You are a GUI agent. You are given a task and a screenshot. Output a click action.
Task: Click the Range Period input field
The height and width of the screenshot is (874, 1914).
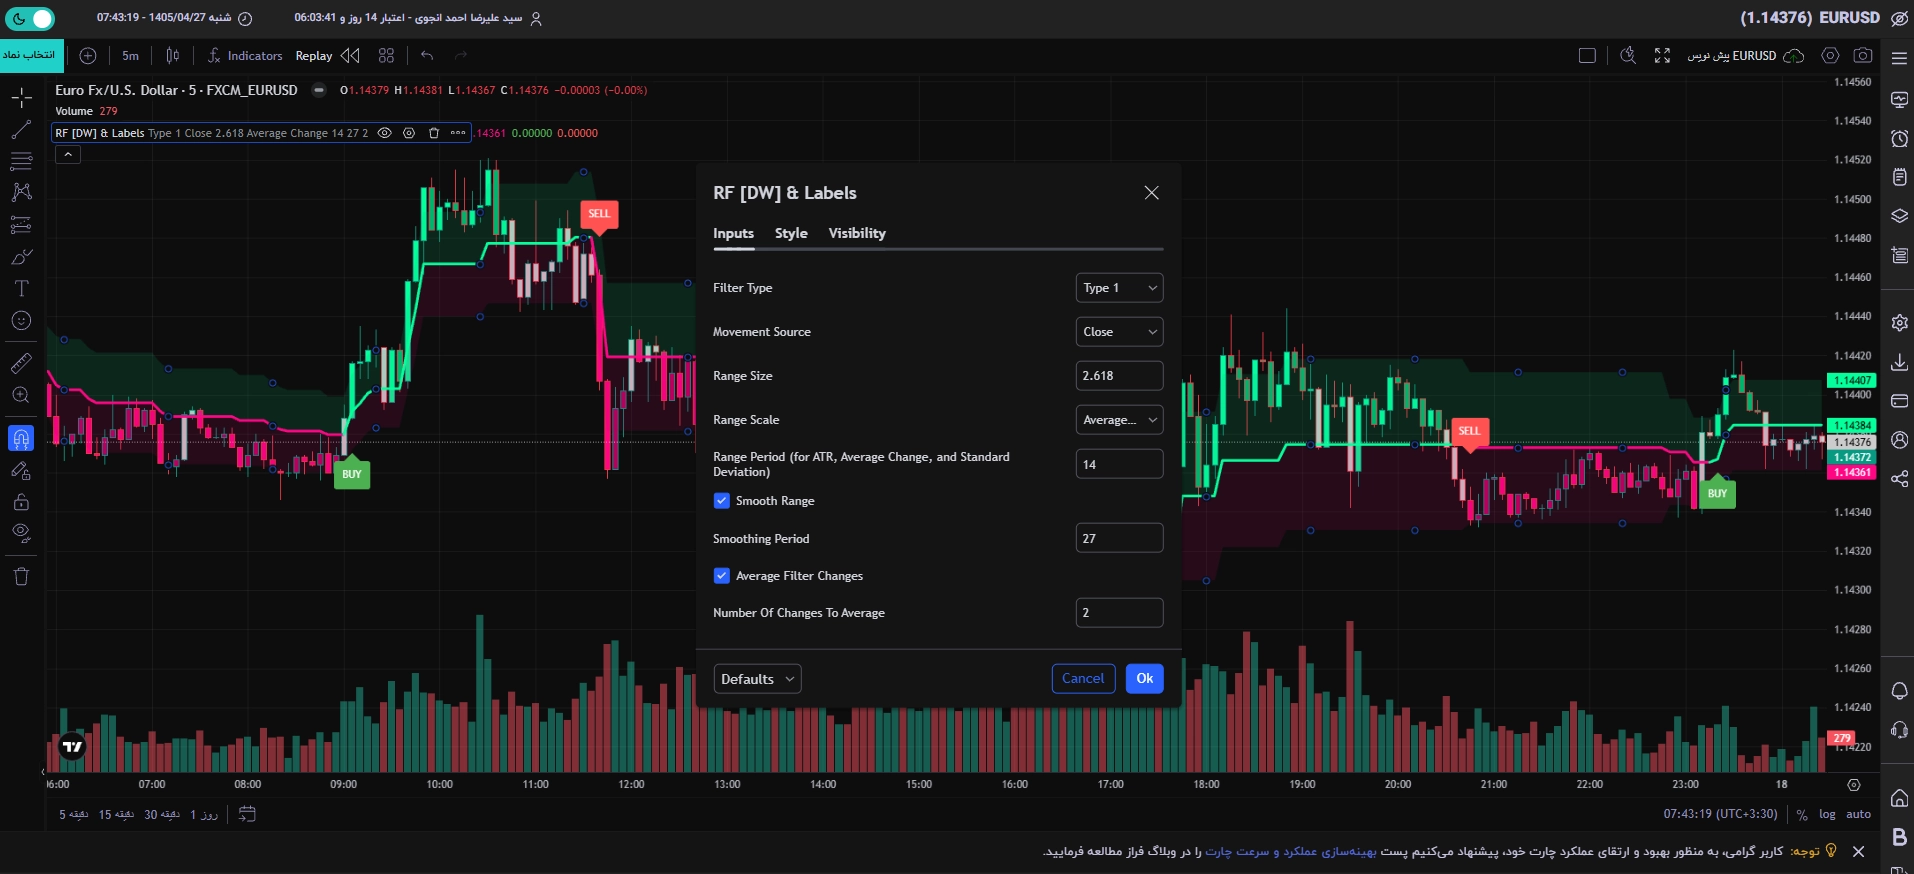(1119, 464)
